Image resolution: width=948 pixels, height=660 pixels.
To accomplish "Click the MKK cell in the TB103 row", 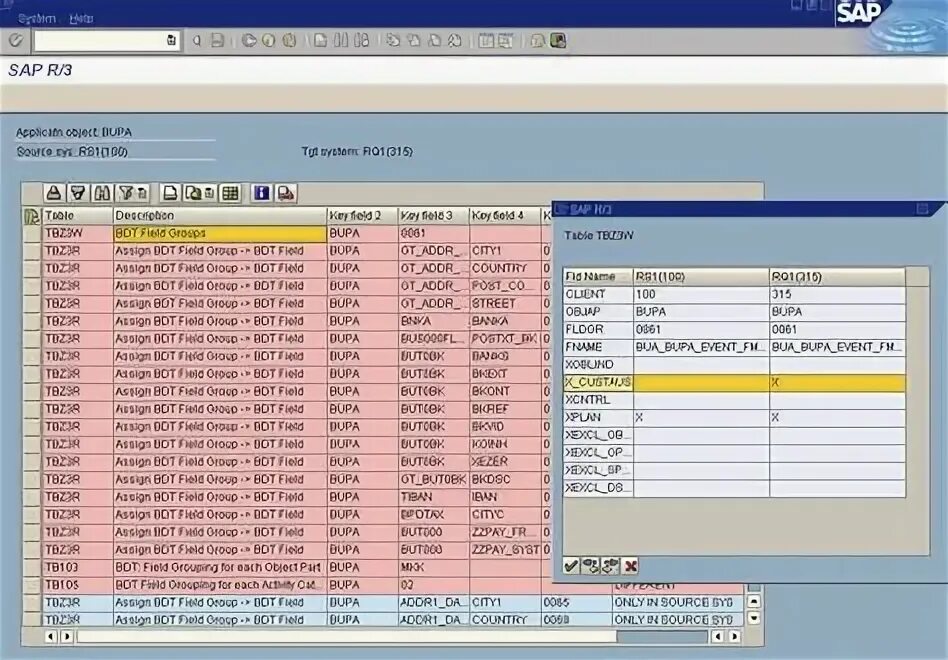I will [433, 568].
